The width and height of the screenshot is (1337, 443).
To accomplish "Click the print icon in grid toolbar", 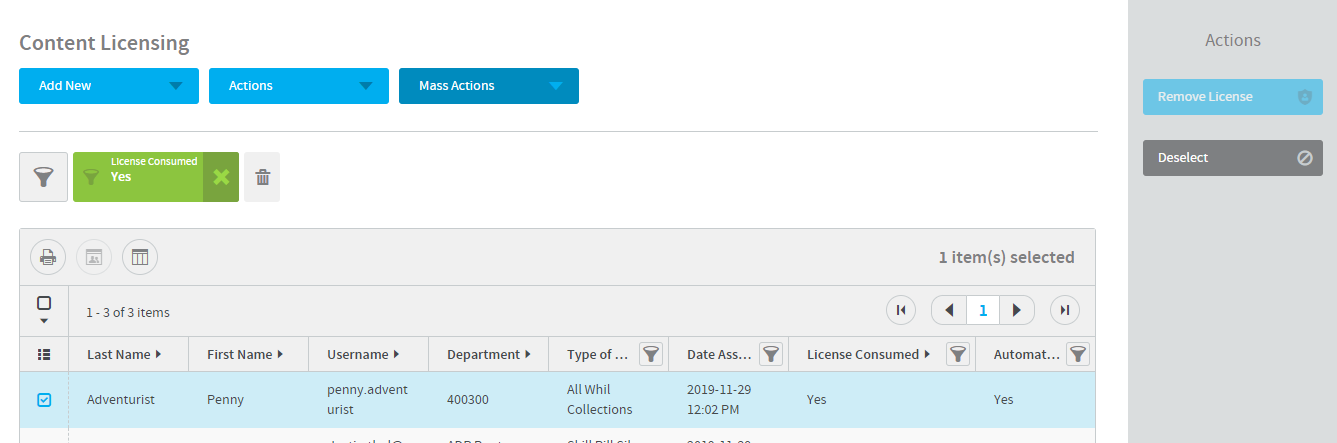I will [48, 257].
